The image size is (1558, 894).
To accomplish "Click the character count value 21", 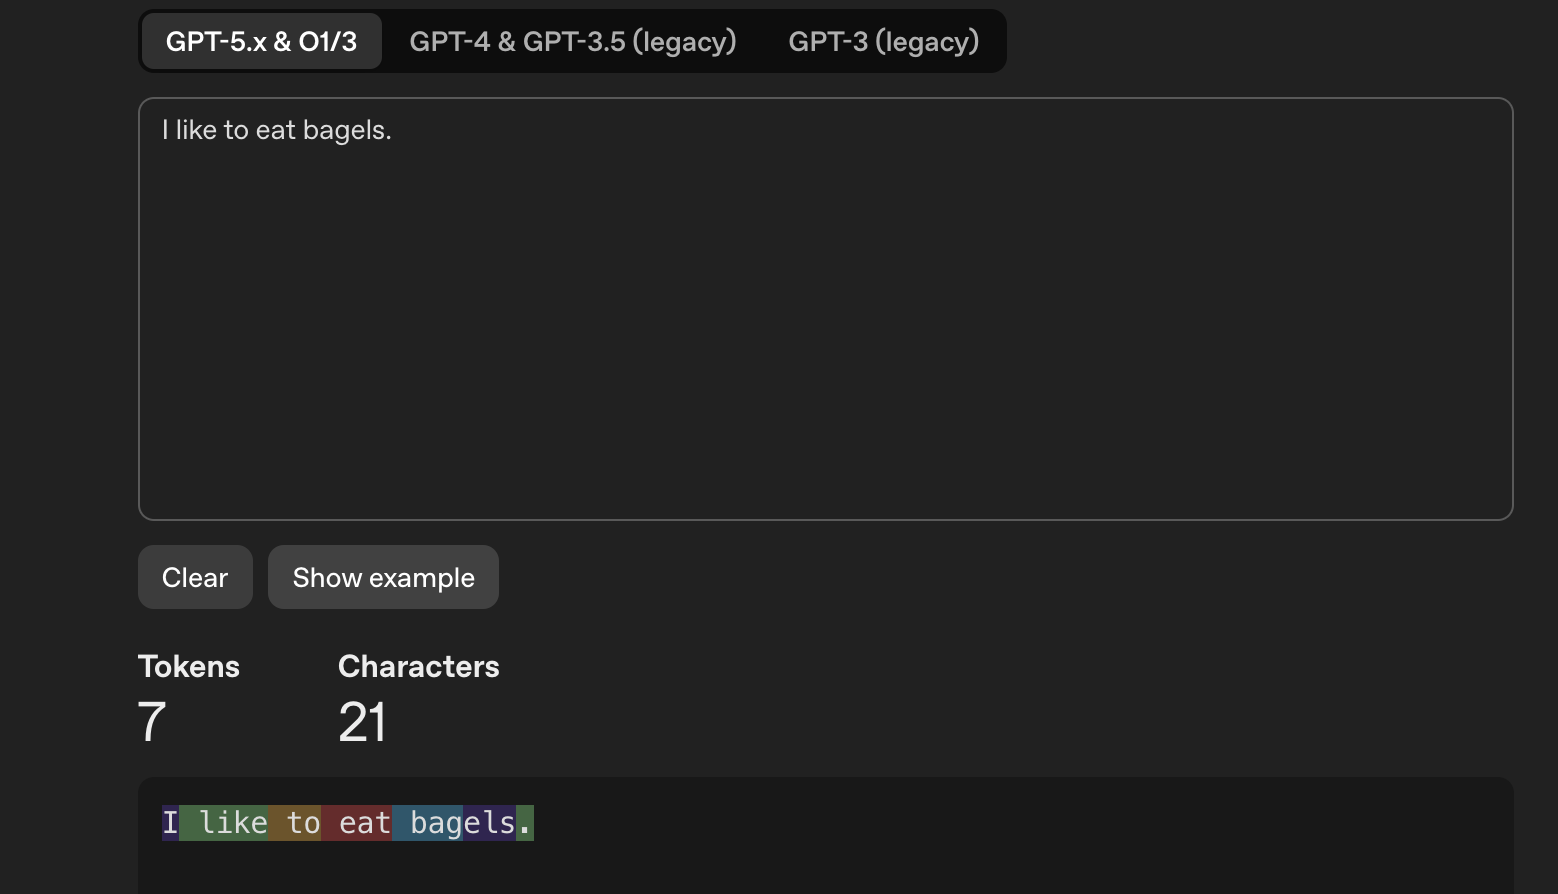I will coord(362,721).
